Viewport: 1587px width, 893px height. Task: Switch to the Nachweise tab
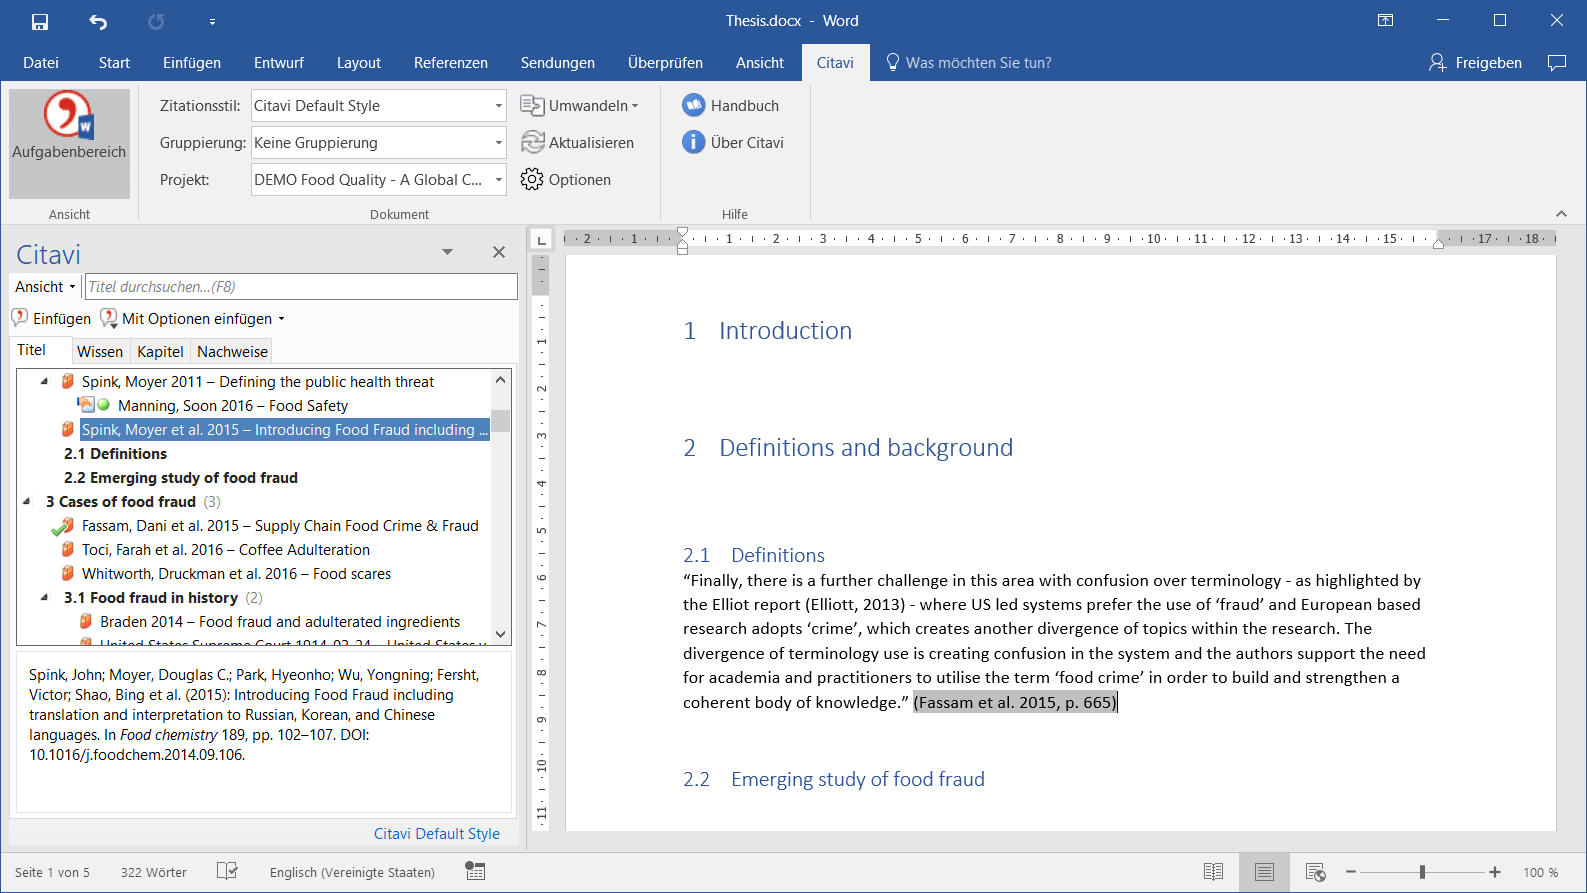click(x=232, y=352)
